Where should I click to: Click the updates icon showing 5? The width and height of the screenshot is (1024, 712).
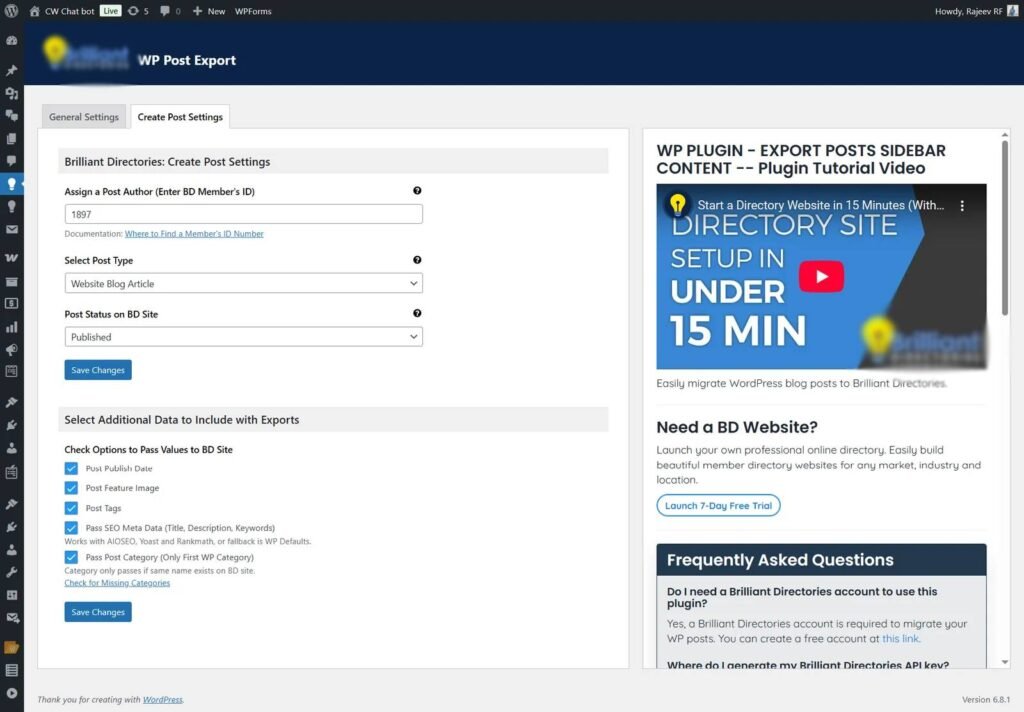138,11
